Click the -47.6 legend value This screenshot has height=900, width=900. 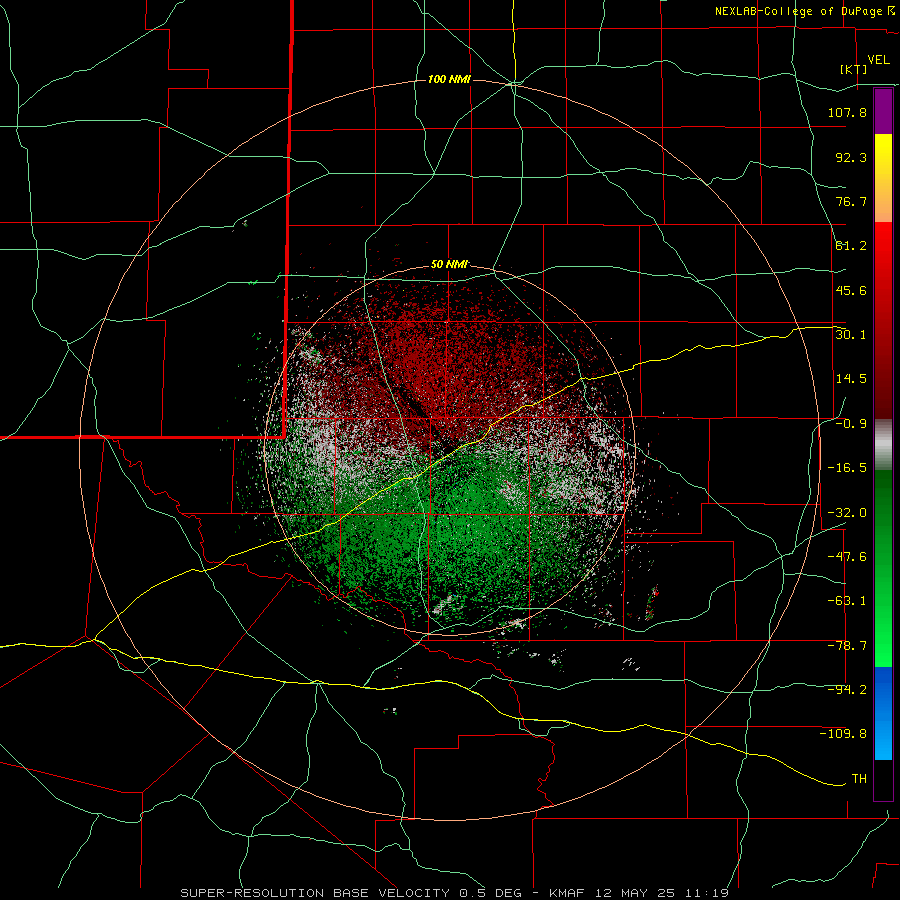(847, 557)
